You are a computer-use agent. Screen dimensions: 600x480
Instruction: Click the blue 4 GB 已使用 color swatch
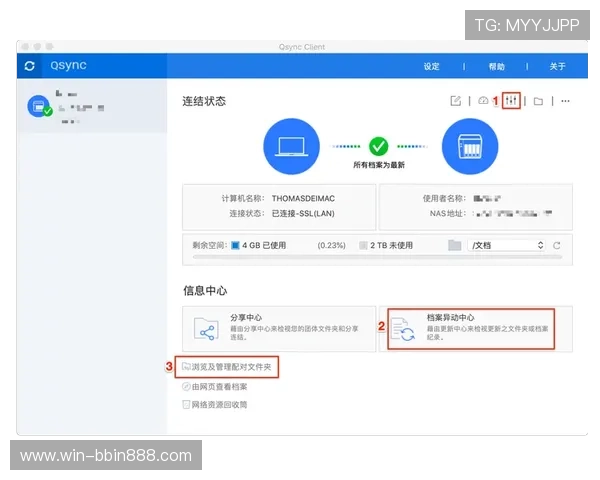235,245
